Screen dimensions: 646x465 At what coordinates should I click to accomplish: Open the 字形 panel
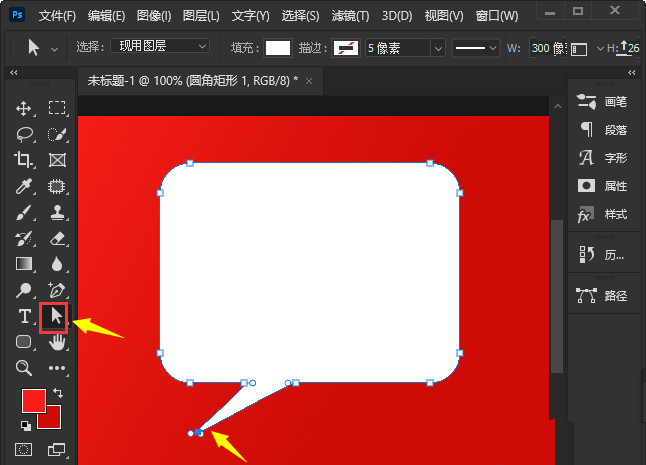click(x=604, y=158)
